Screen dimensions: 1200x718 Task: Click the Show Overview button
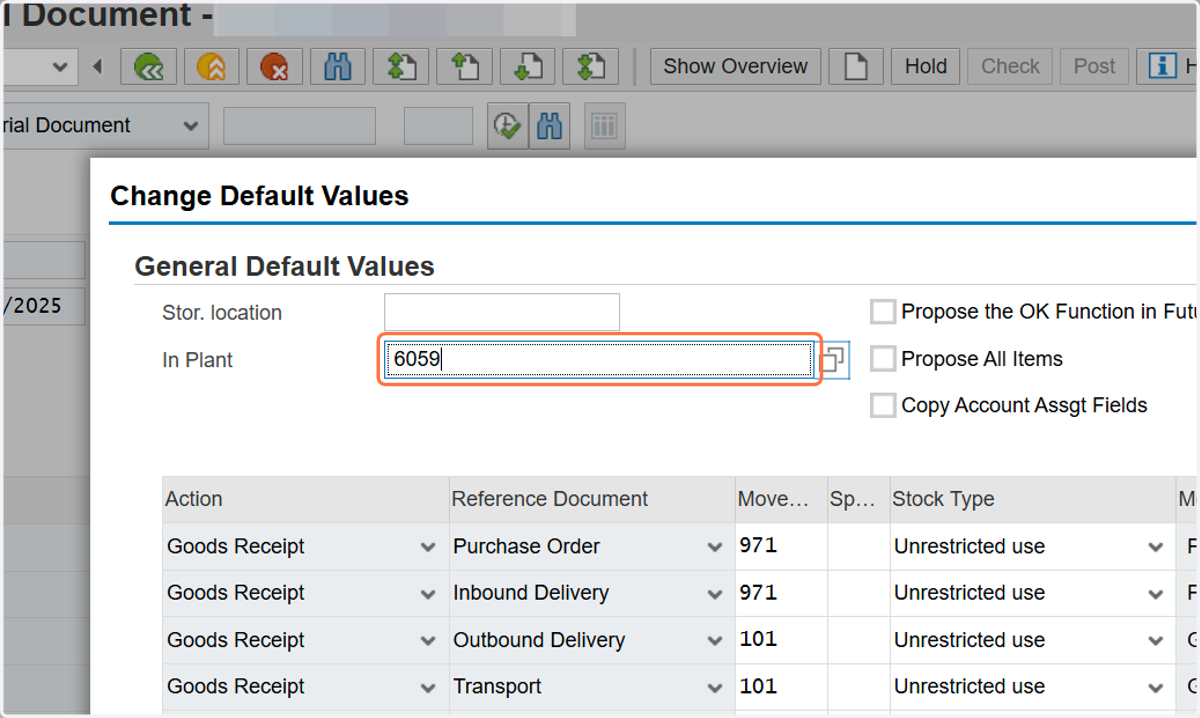pyautogui.click(x=735, y=67)
